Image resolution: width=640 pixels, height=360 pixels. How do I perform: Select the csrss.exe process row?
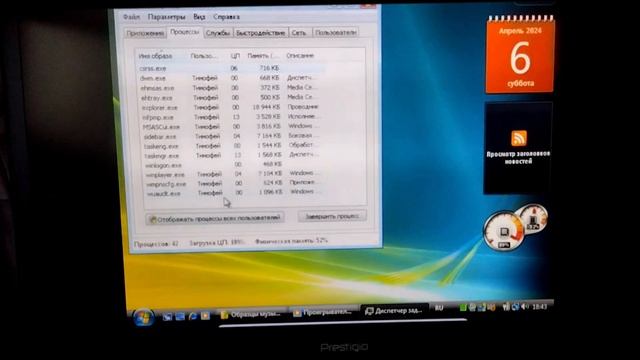[x=231, y=68]
